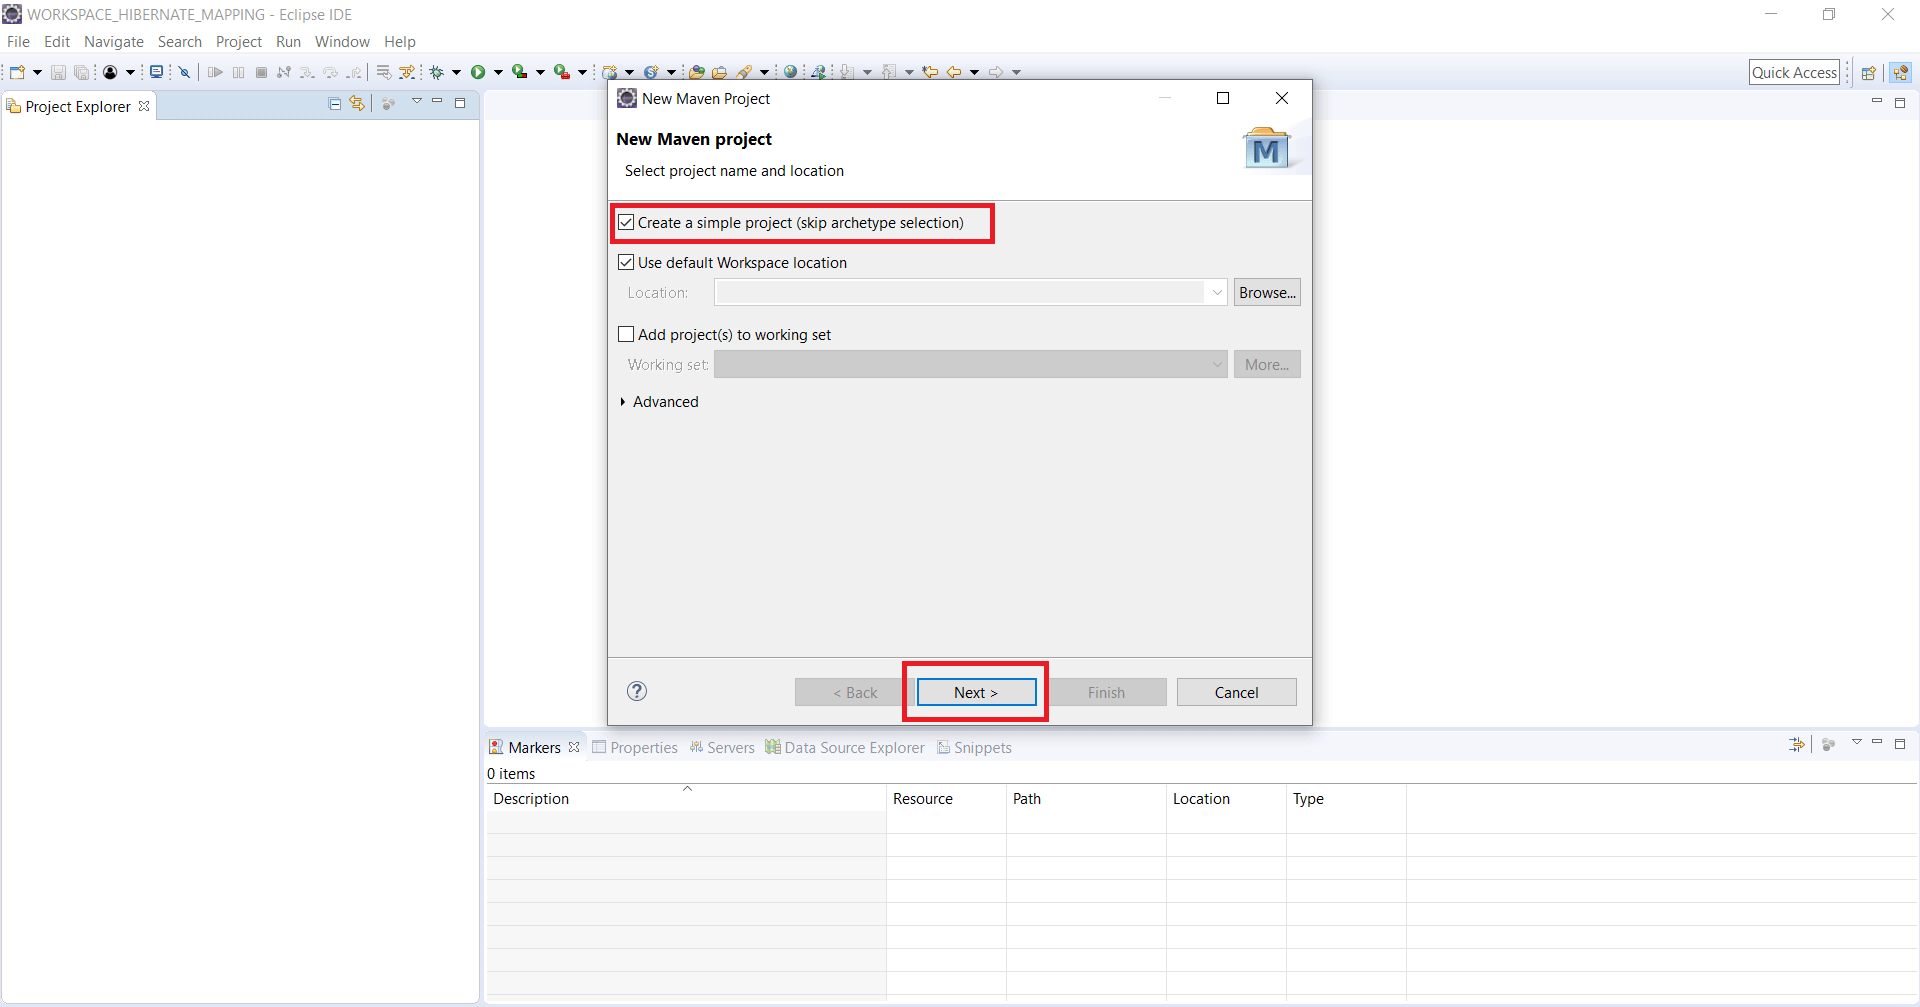
Task: Open the Open Perspective icon near Quick Access
Action: pyautogui.click(x=1870, y=72)
